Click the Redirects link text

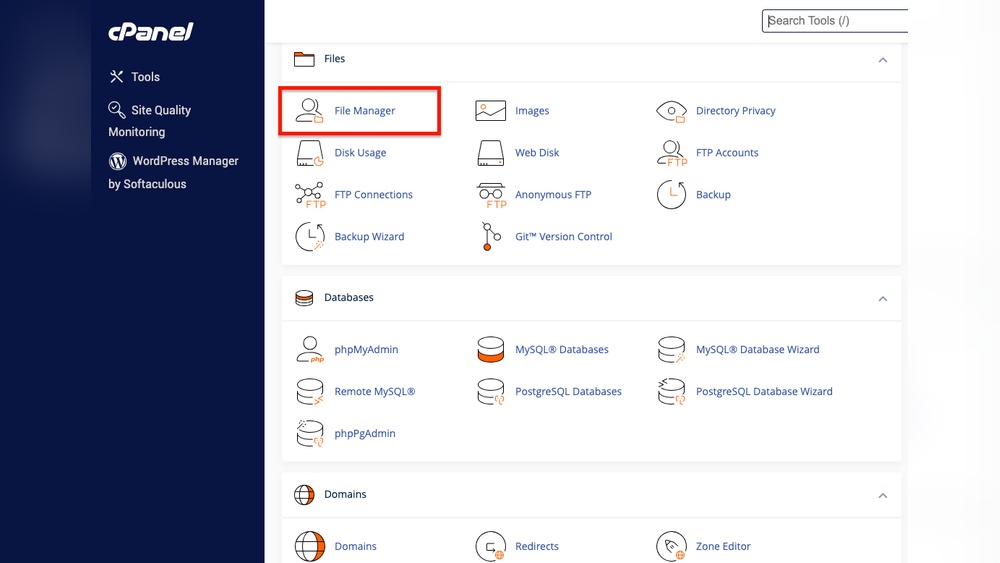tap(537, 546)
